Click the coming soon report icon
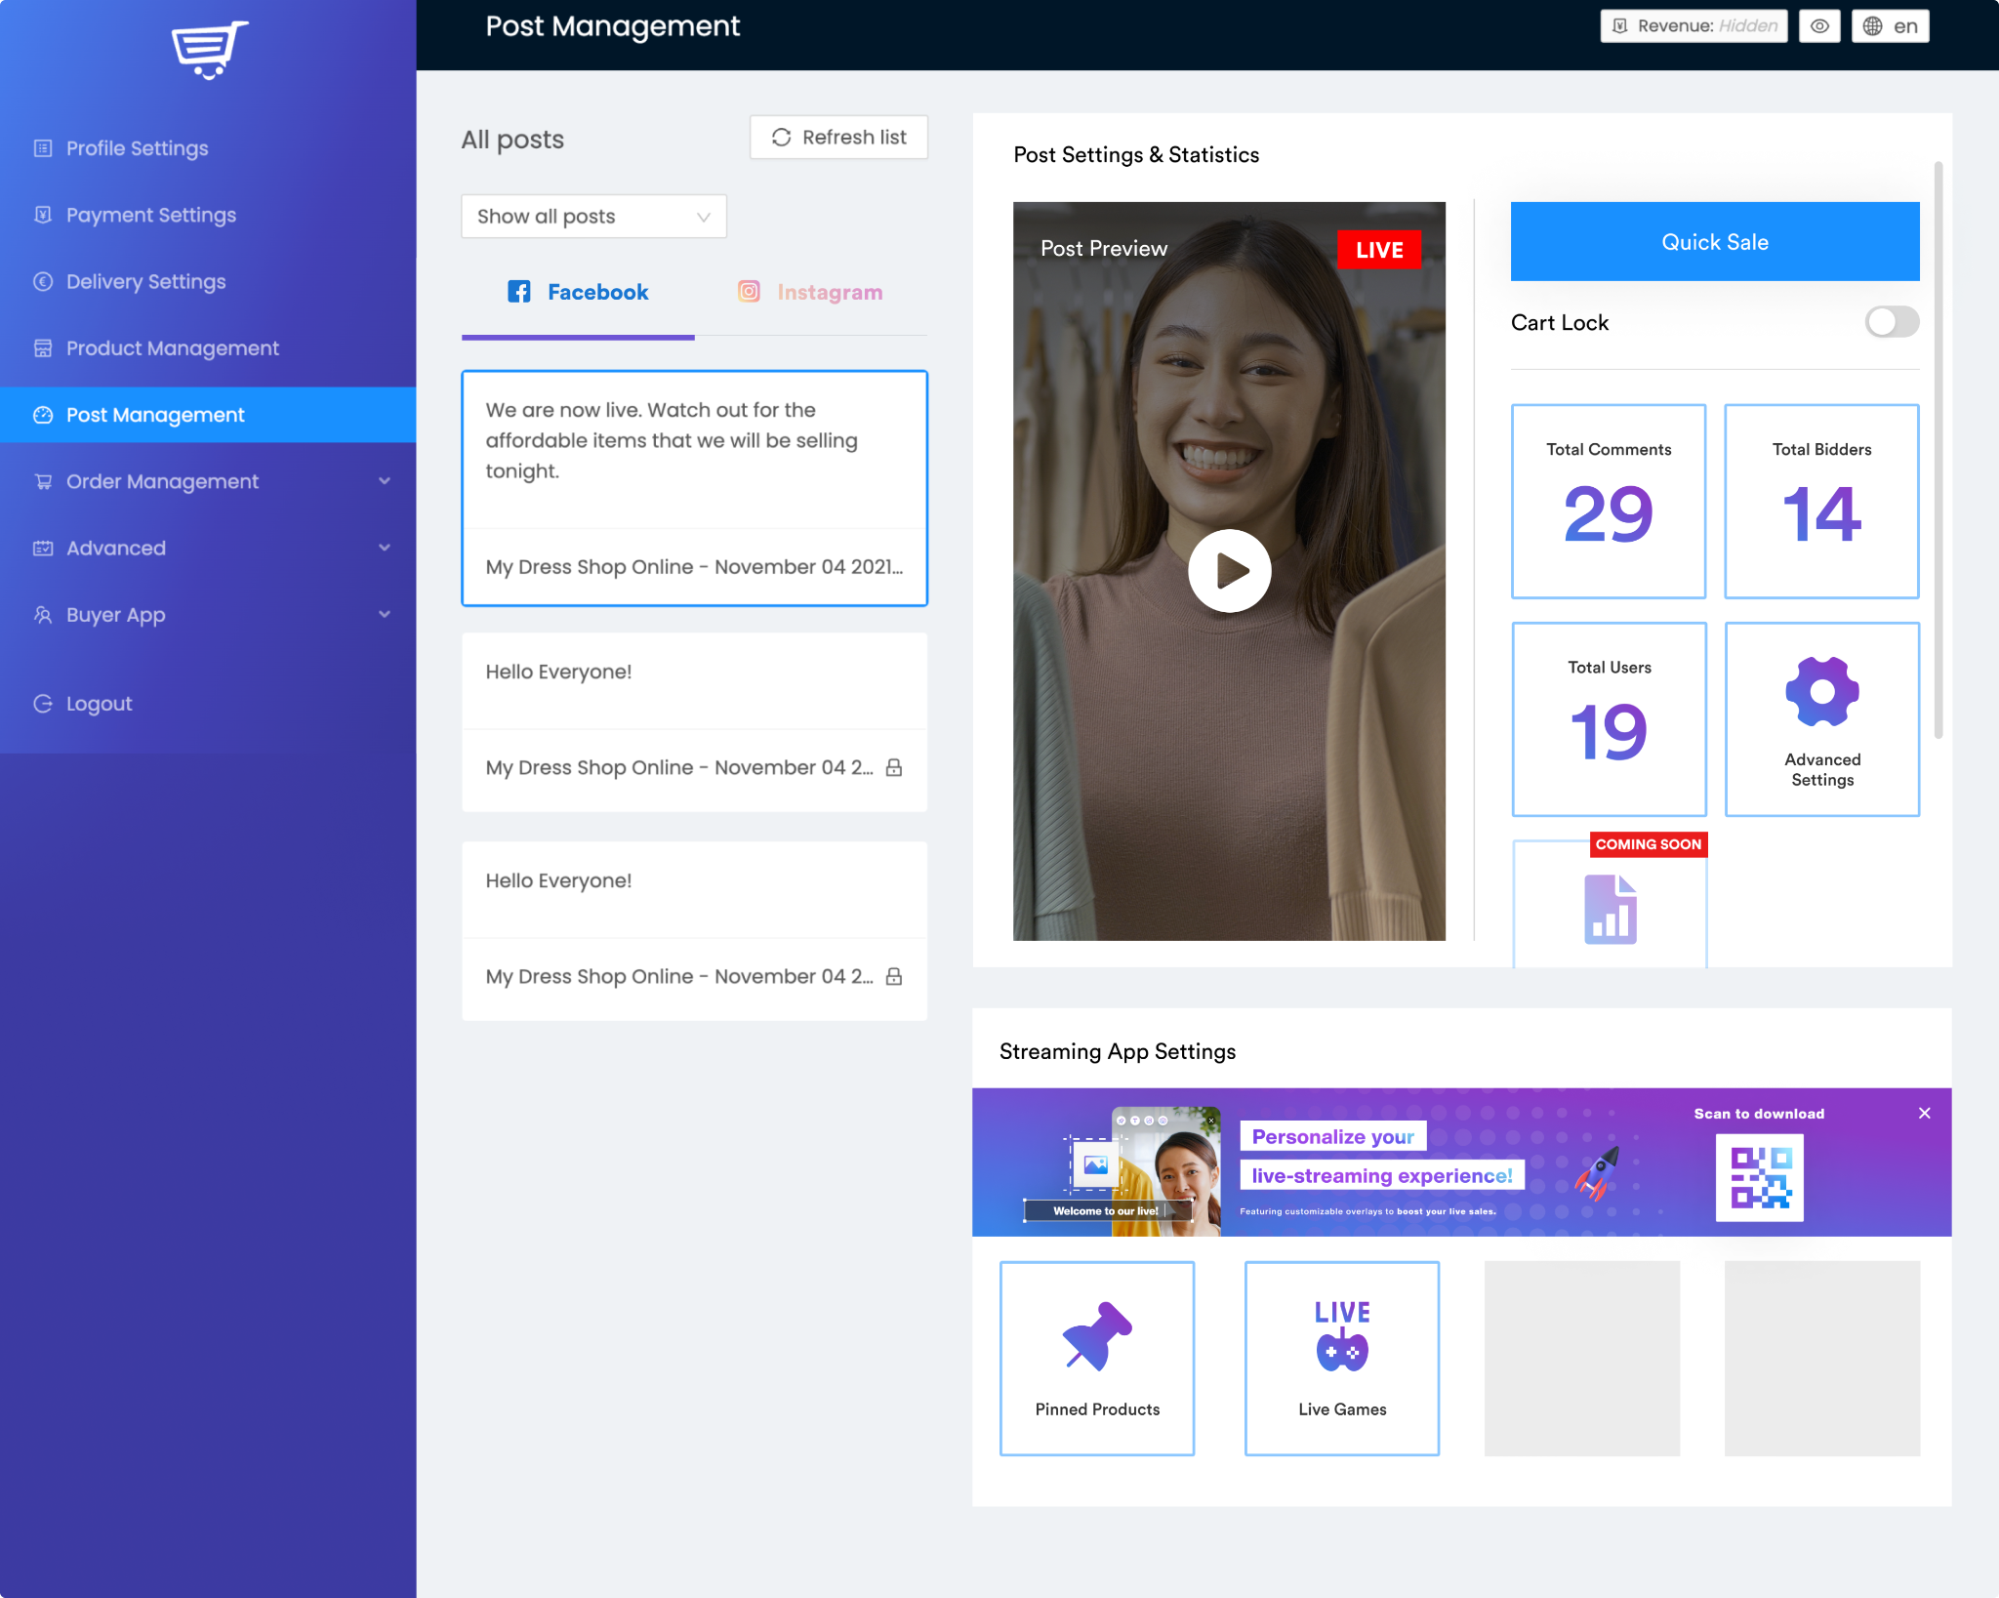Screen dimensions: 1999x1598 point(1609,908)
